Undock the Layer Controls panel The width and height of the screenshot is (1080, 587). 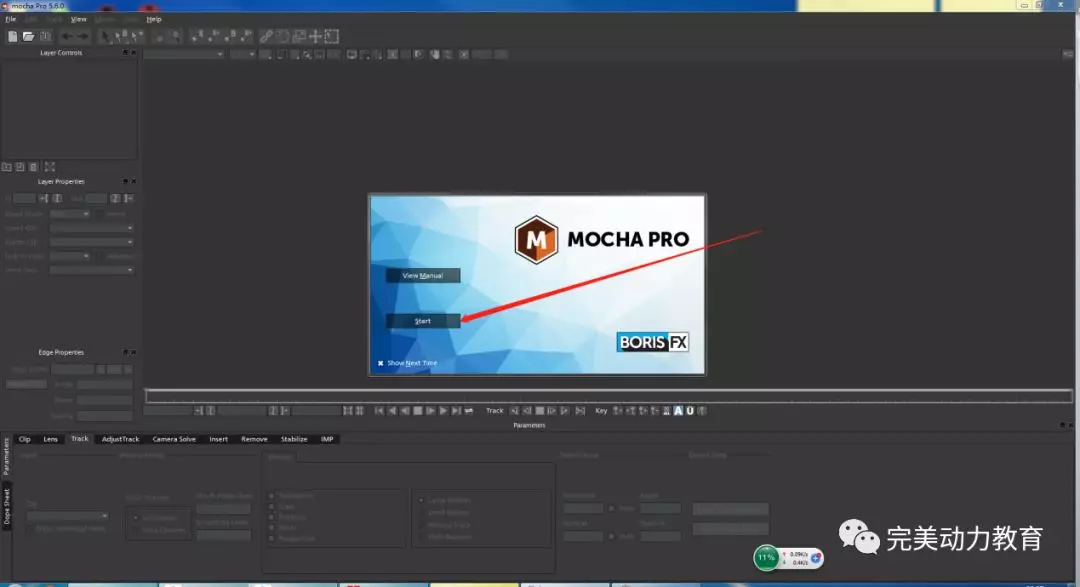coord(125,52)
